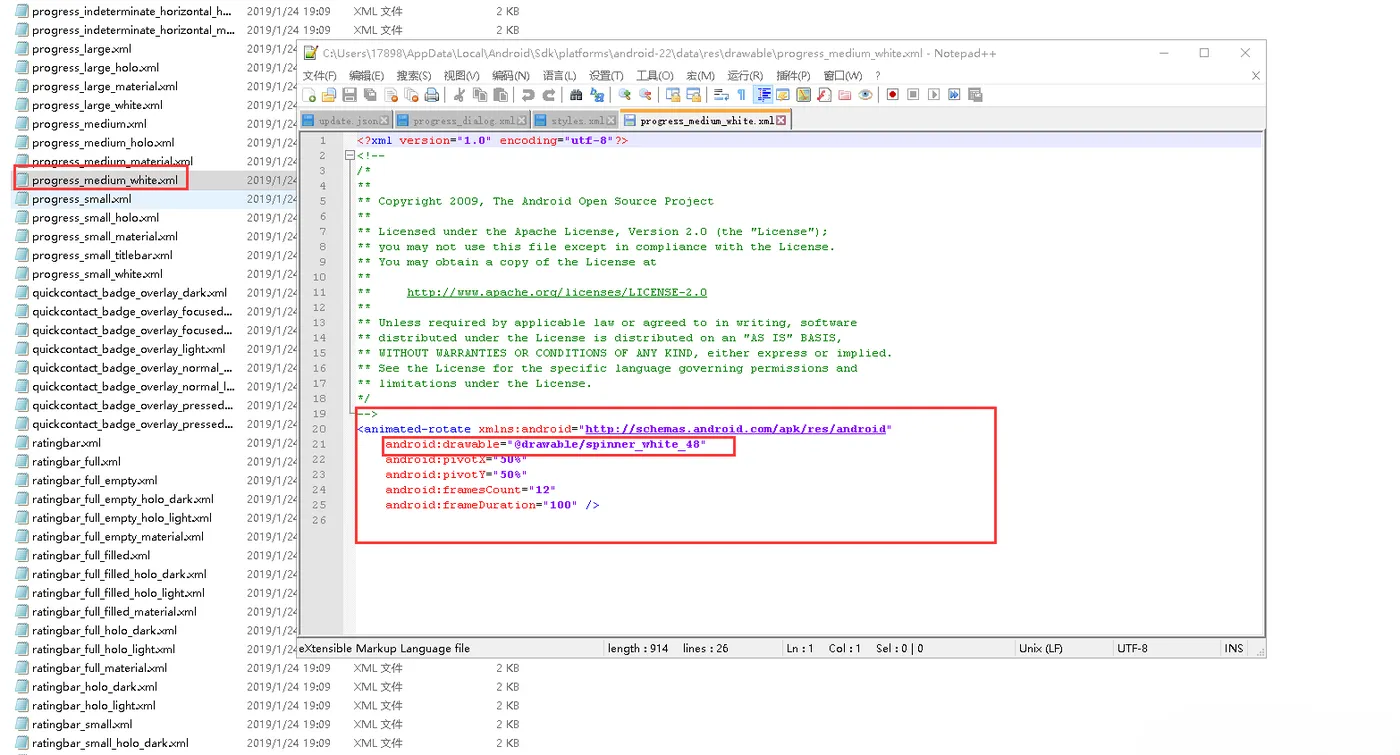This screenshot has height=755, width=1400.
Task: Save the current recorded macro icon
Action: pyautogui.click(x=975, y=95)
